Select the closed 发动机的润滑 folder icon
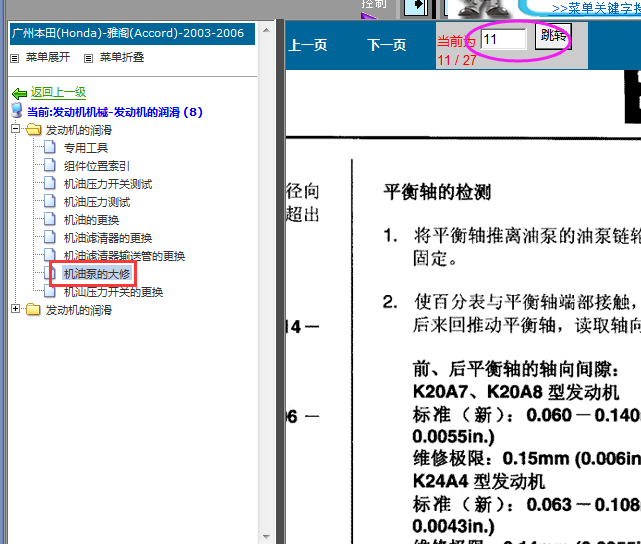 tap(33, 310)
